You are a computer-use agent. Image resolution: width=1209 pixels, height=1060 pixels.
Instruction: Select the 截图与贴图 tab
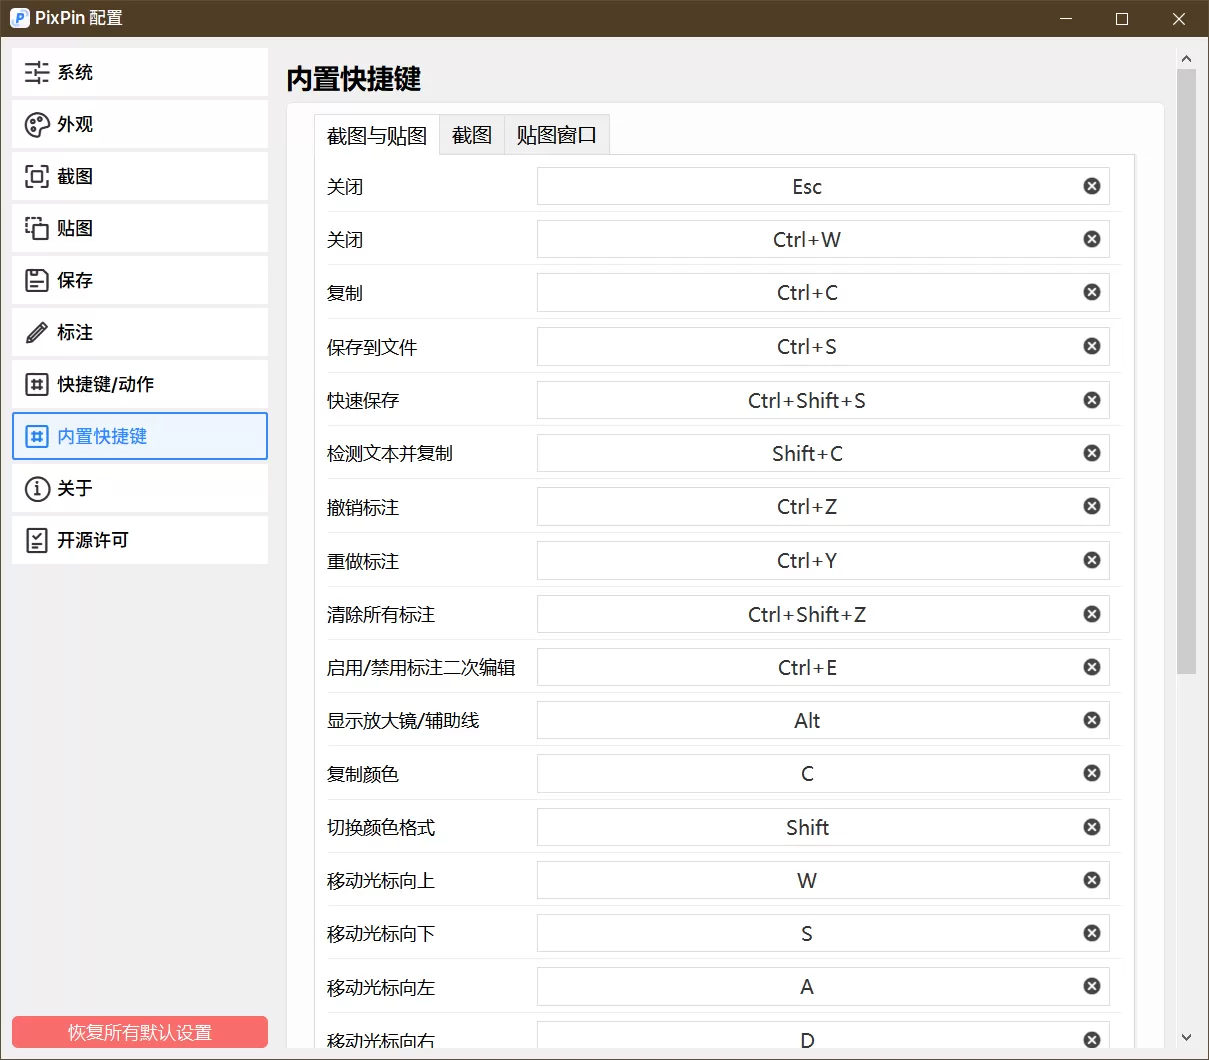pyautogui.click(x=375, y=134)
